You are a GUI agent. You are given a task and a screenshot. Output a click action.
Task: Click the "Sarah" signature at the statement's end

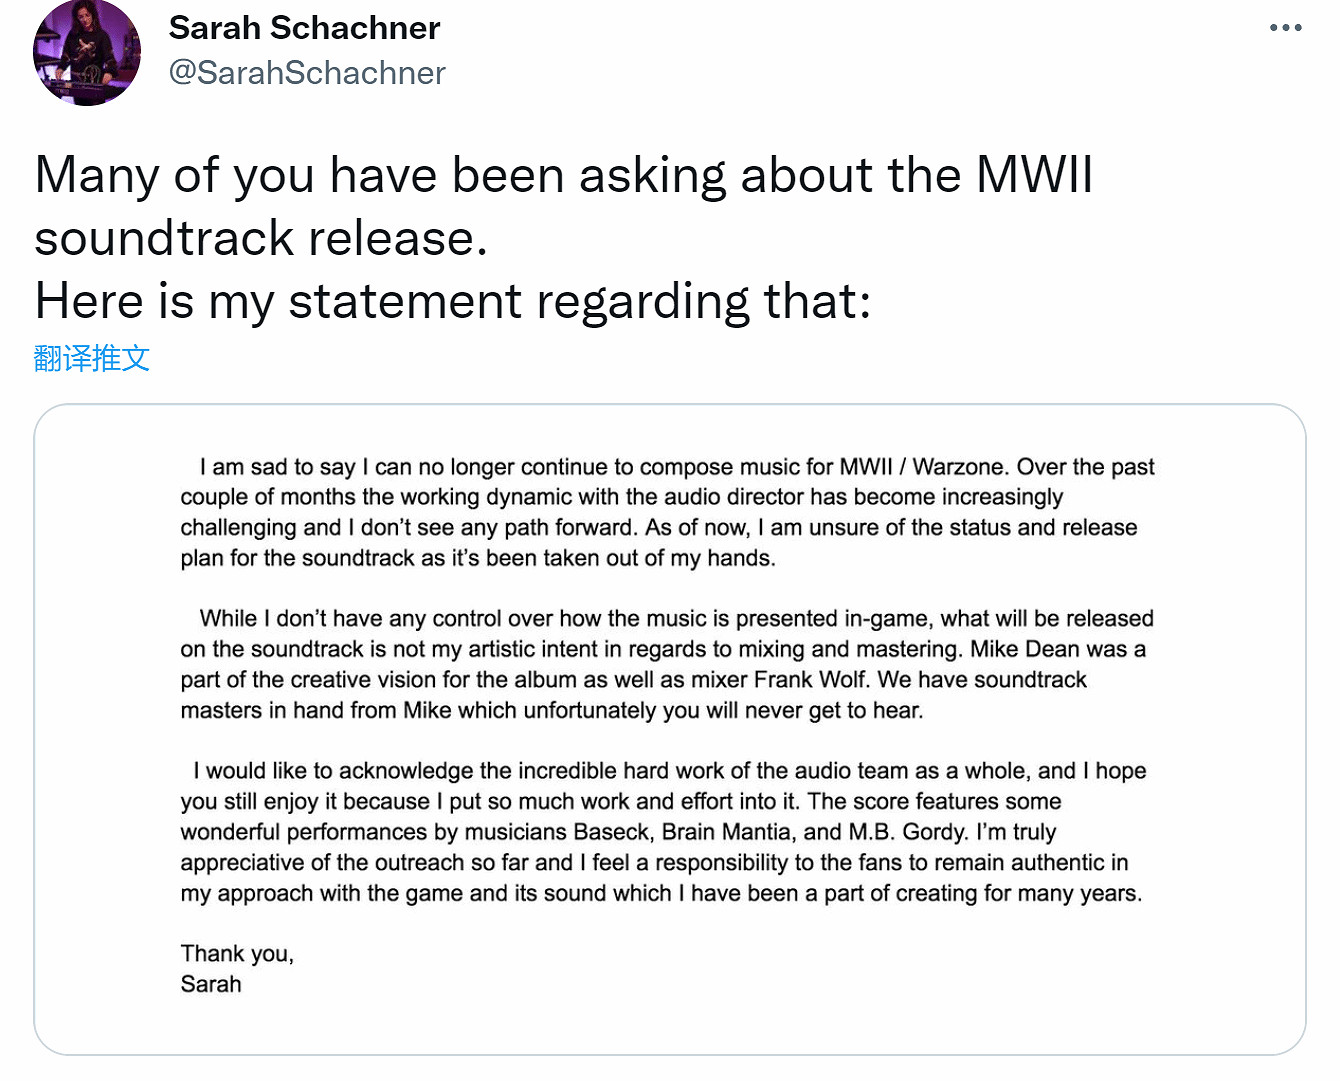pos(211,984)
